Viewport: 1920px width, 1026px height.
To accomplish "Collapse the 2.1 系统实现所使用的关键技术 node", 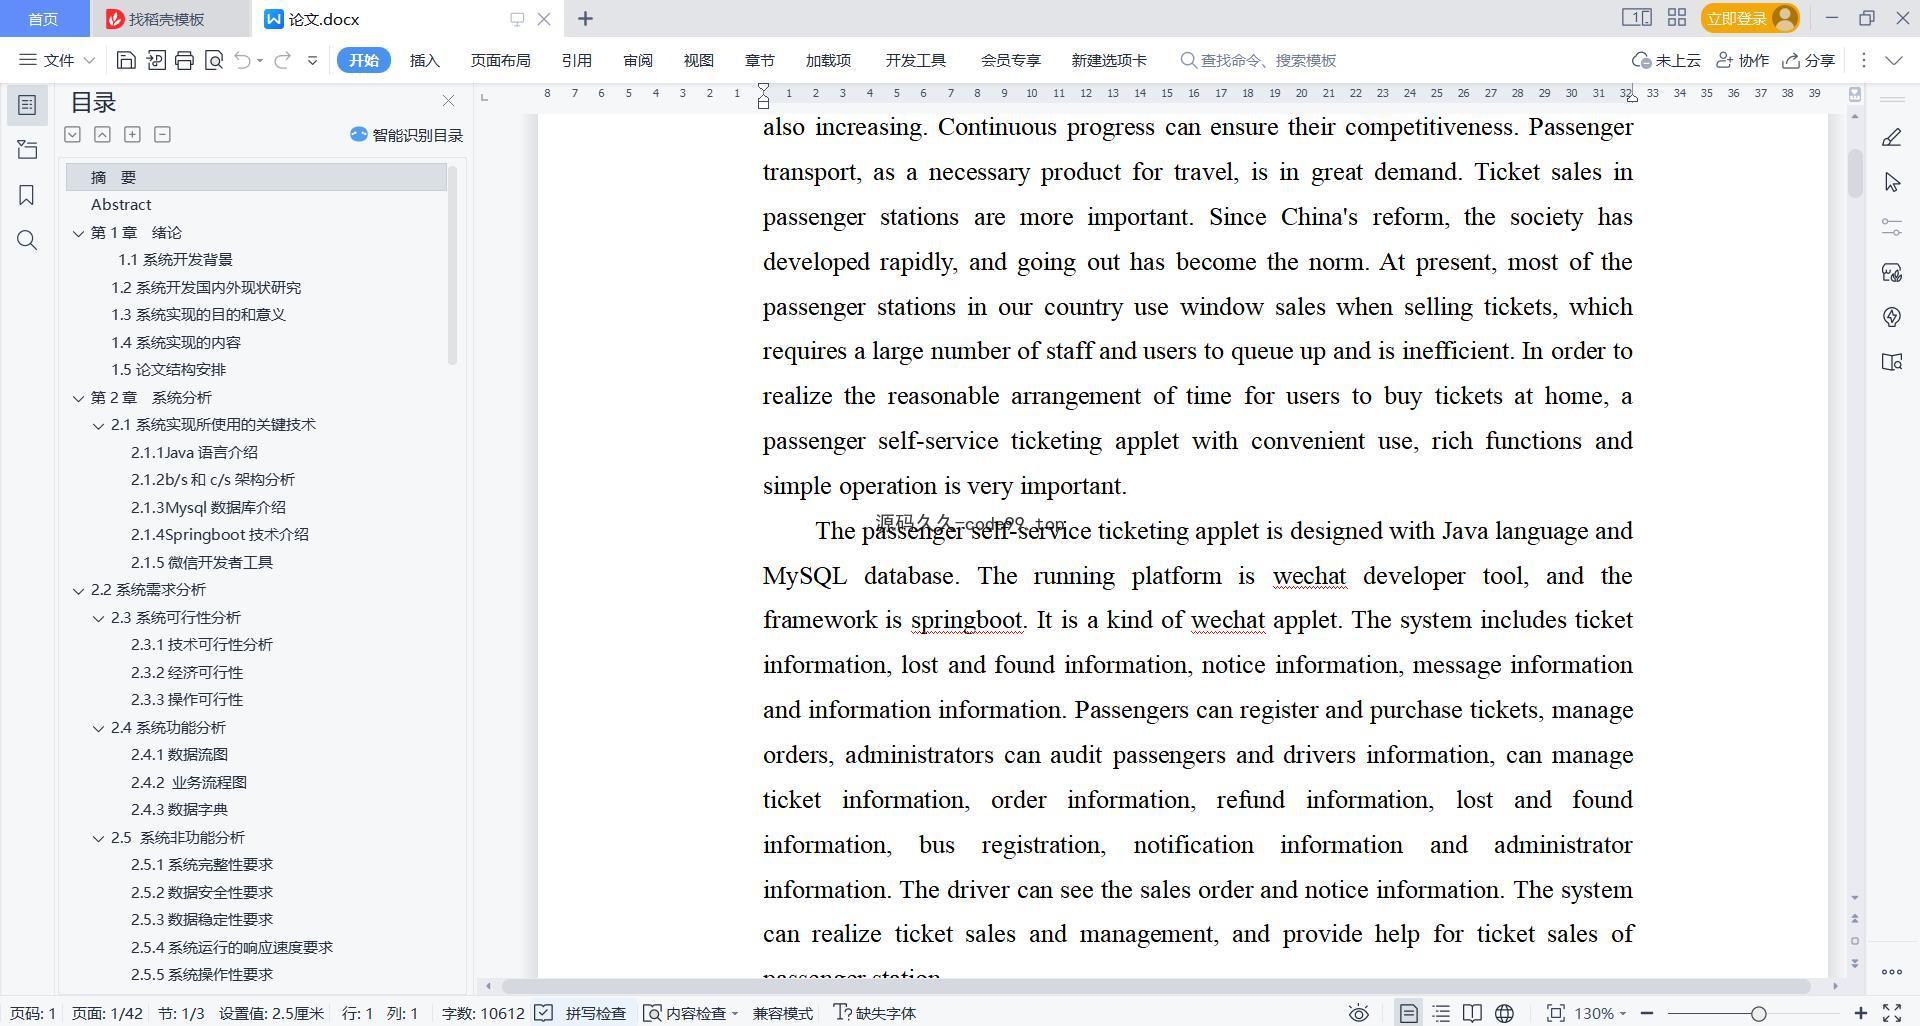I will tap(99, 425).
